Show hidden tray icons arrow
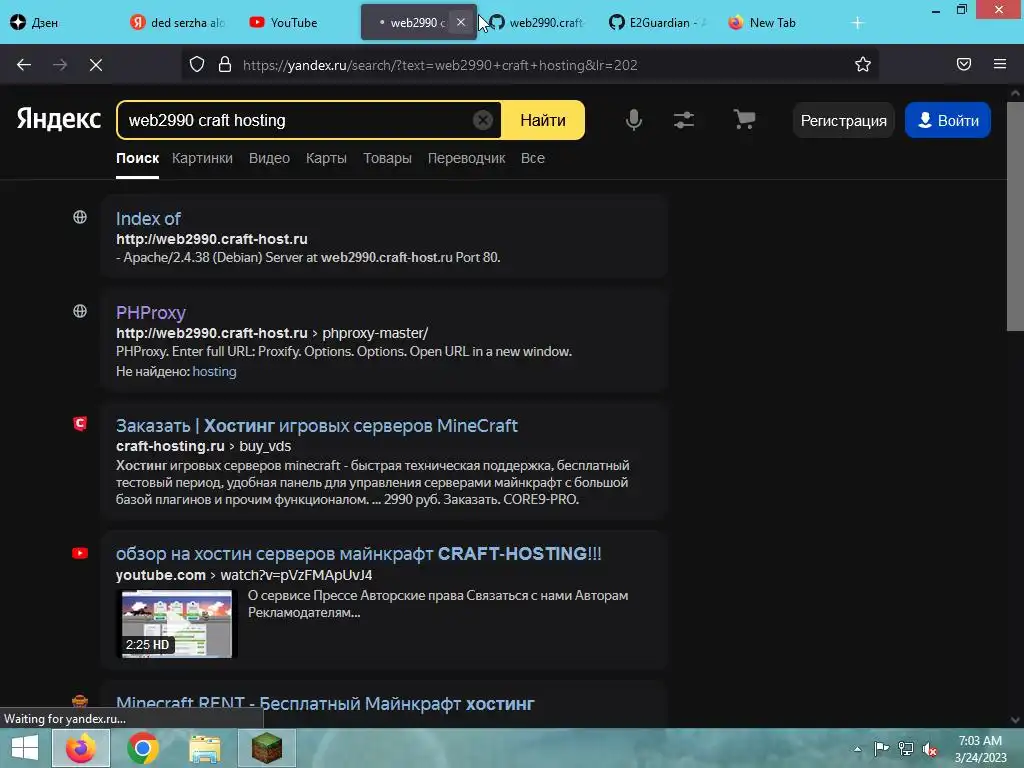1024x768 pixels. (x=857, y=749)
